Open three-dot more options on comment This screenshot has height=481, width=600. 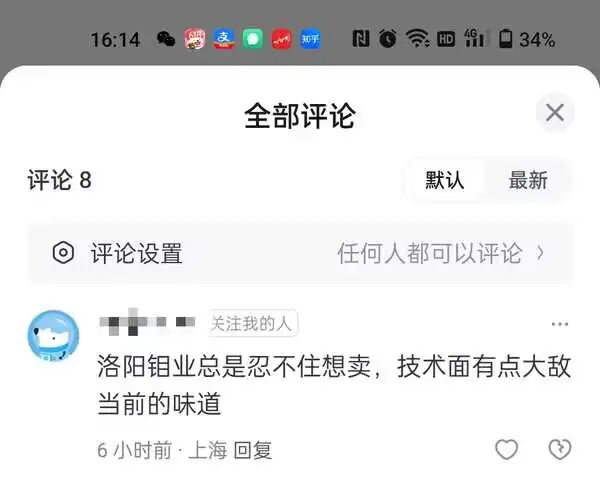[559, 324]
